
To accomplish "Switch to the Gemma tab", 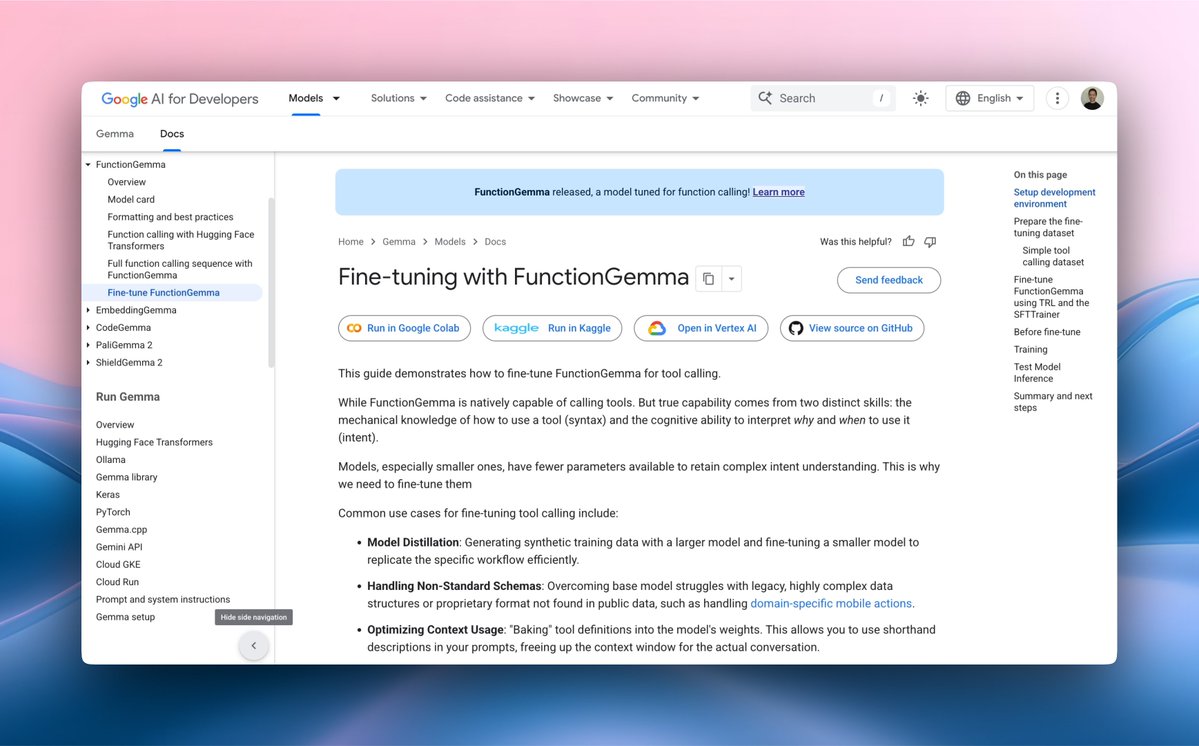I will (115, 134).
